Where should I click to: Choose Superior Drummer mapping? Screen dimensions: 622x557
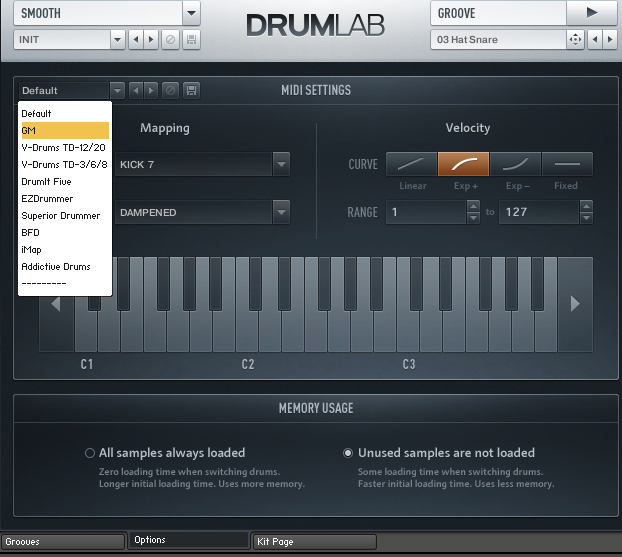pos(65,216)
